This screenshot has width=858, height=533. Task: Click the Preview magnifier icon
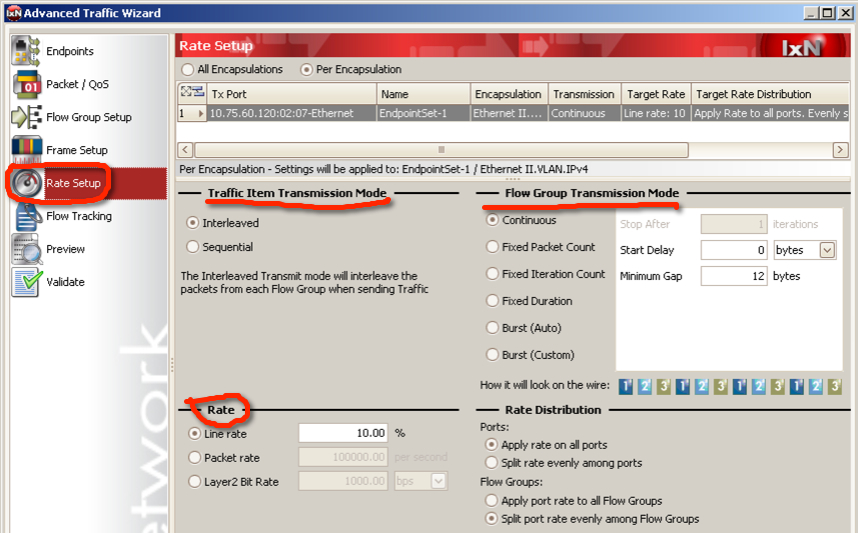pyautogui.click(x=26, y=249)
